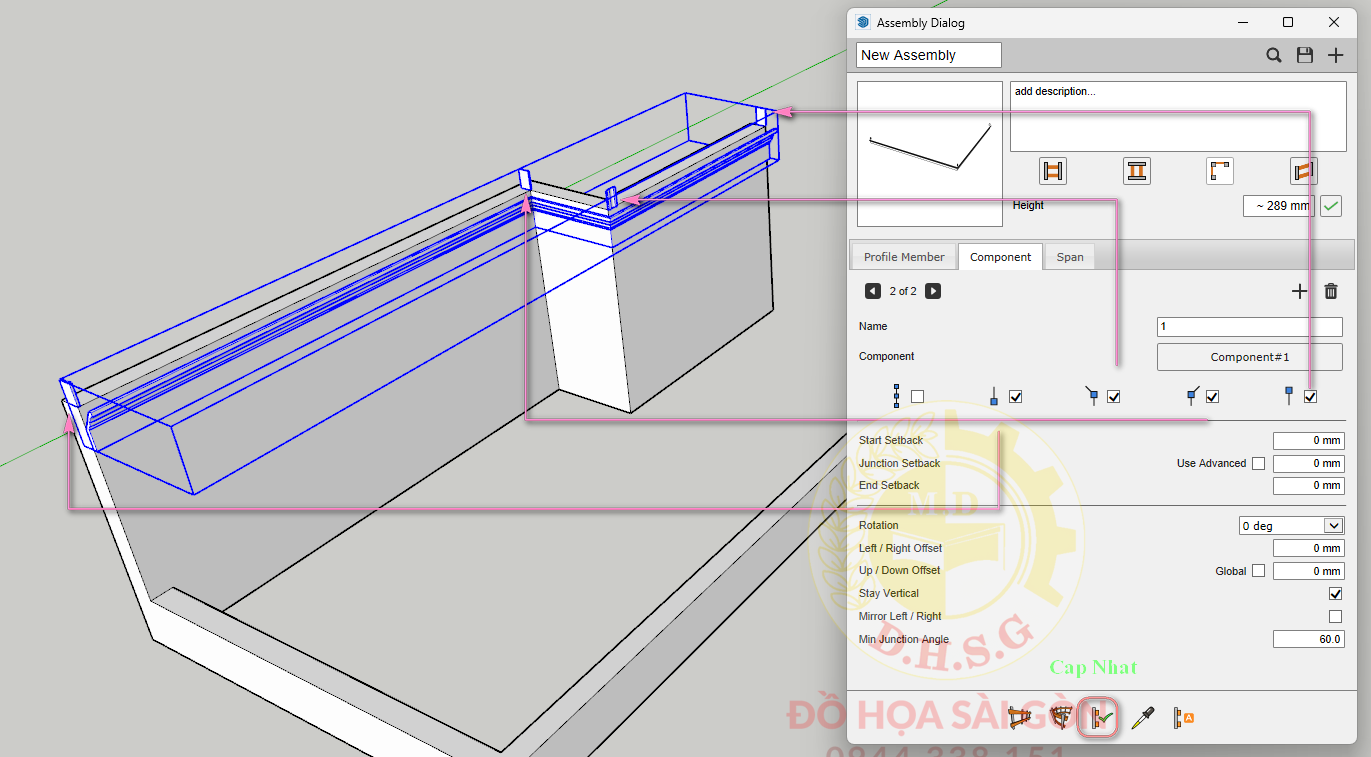Tick the Use Advanced checkbox
The height and width of the screenshot is (757, 1371).
[1258, 464]
